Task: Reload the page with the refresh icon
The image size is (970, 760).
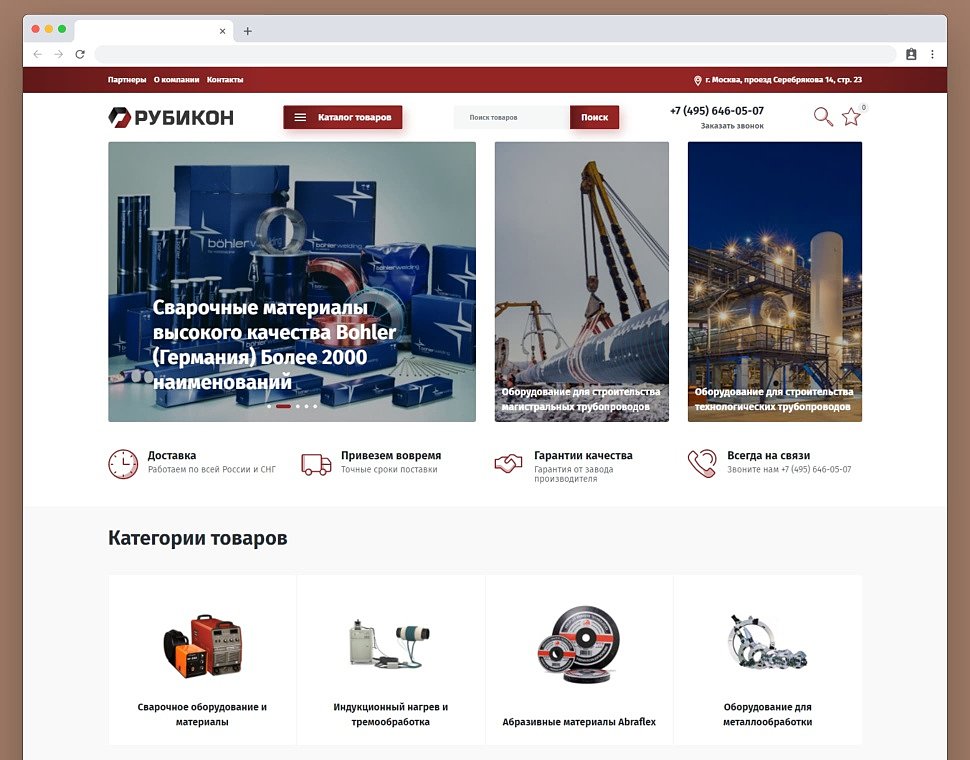Action: point(80,54)
